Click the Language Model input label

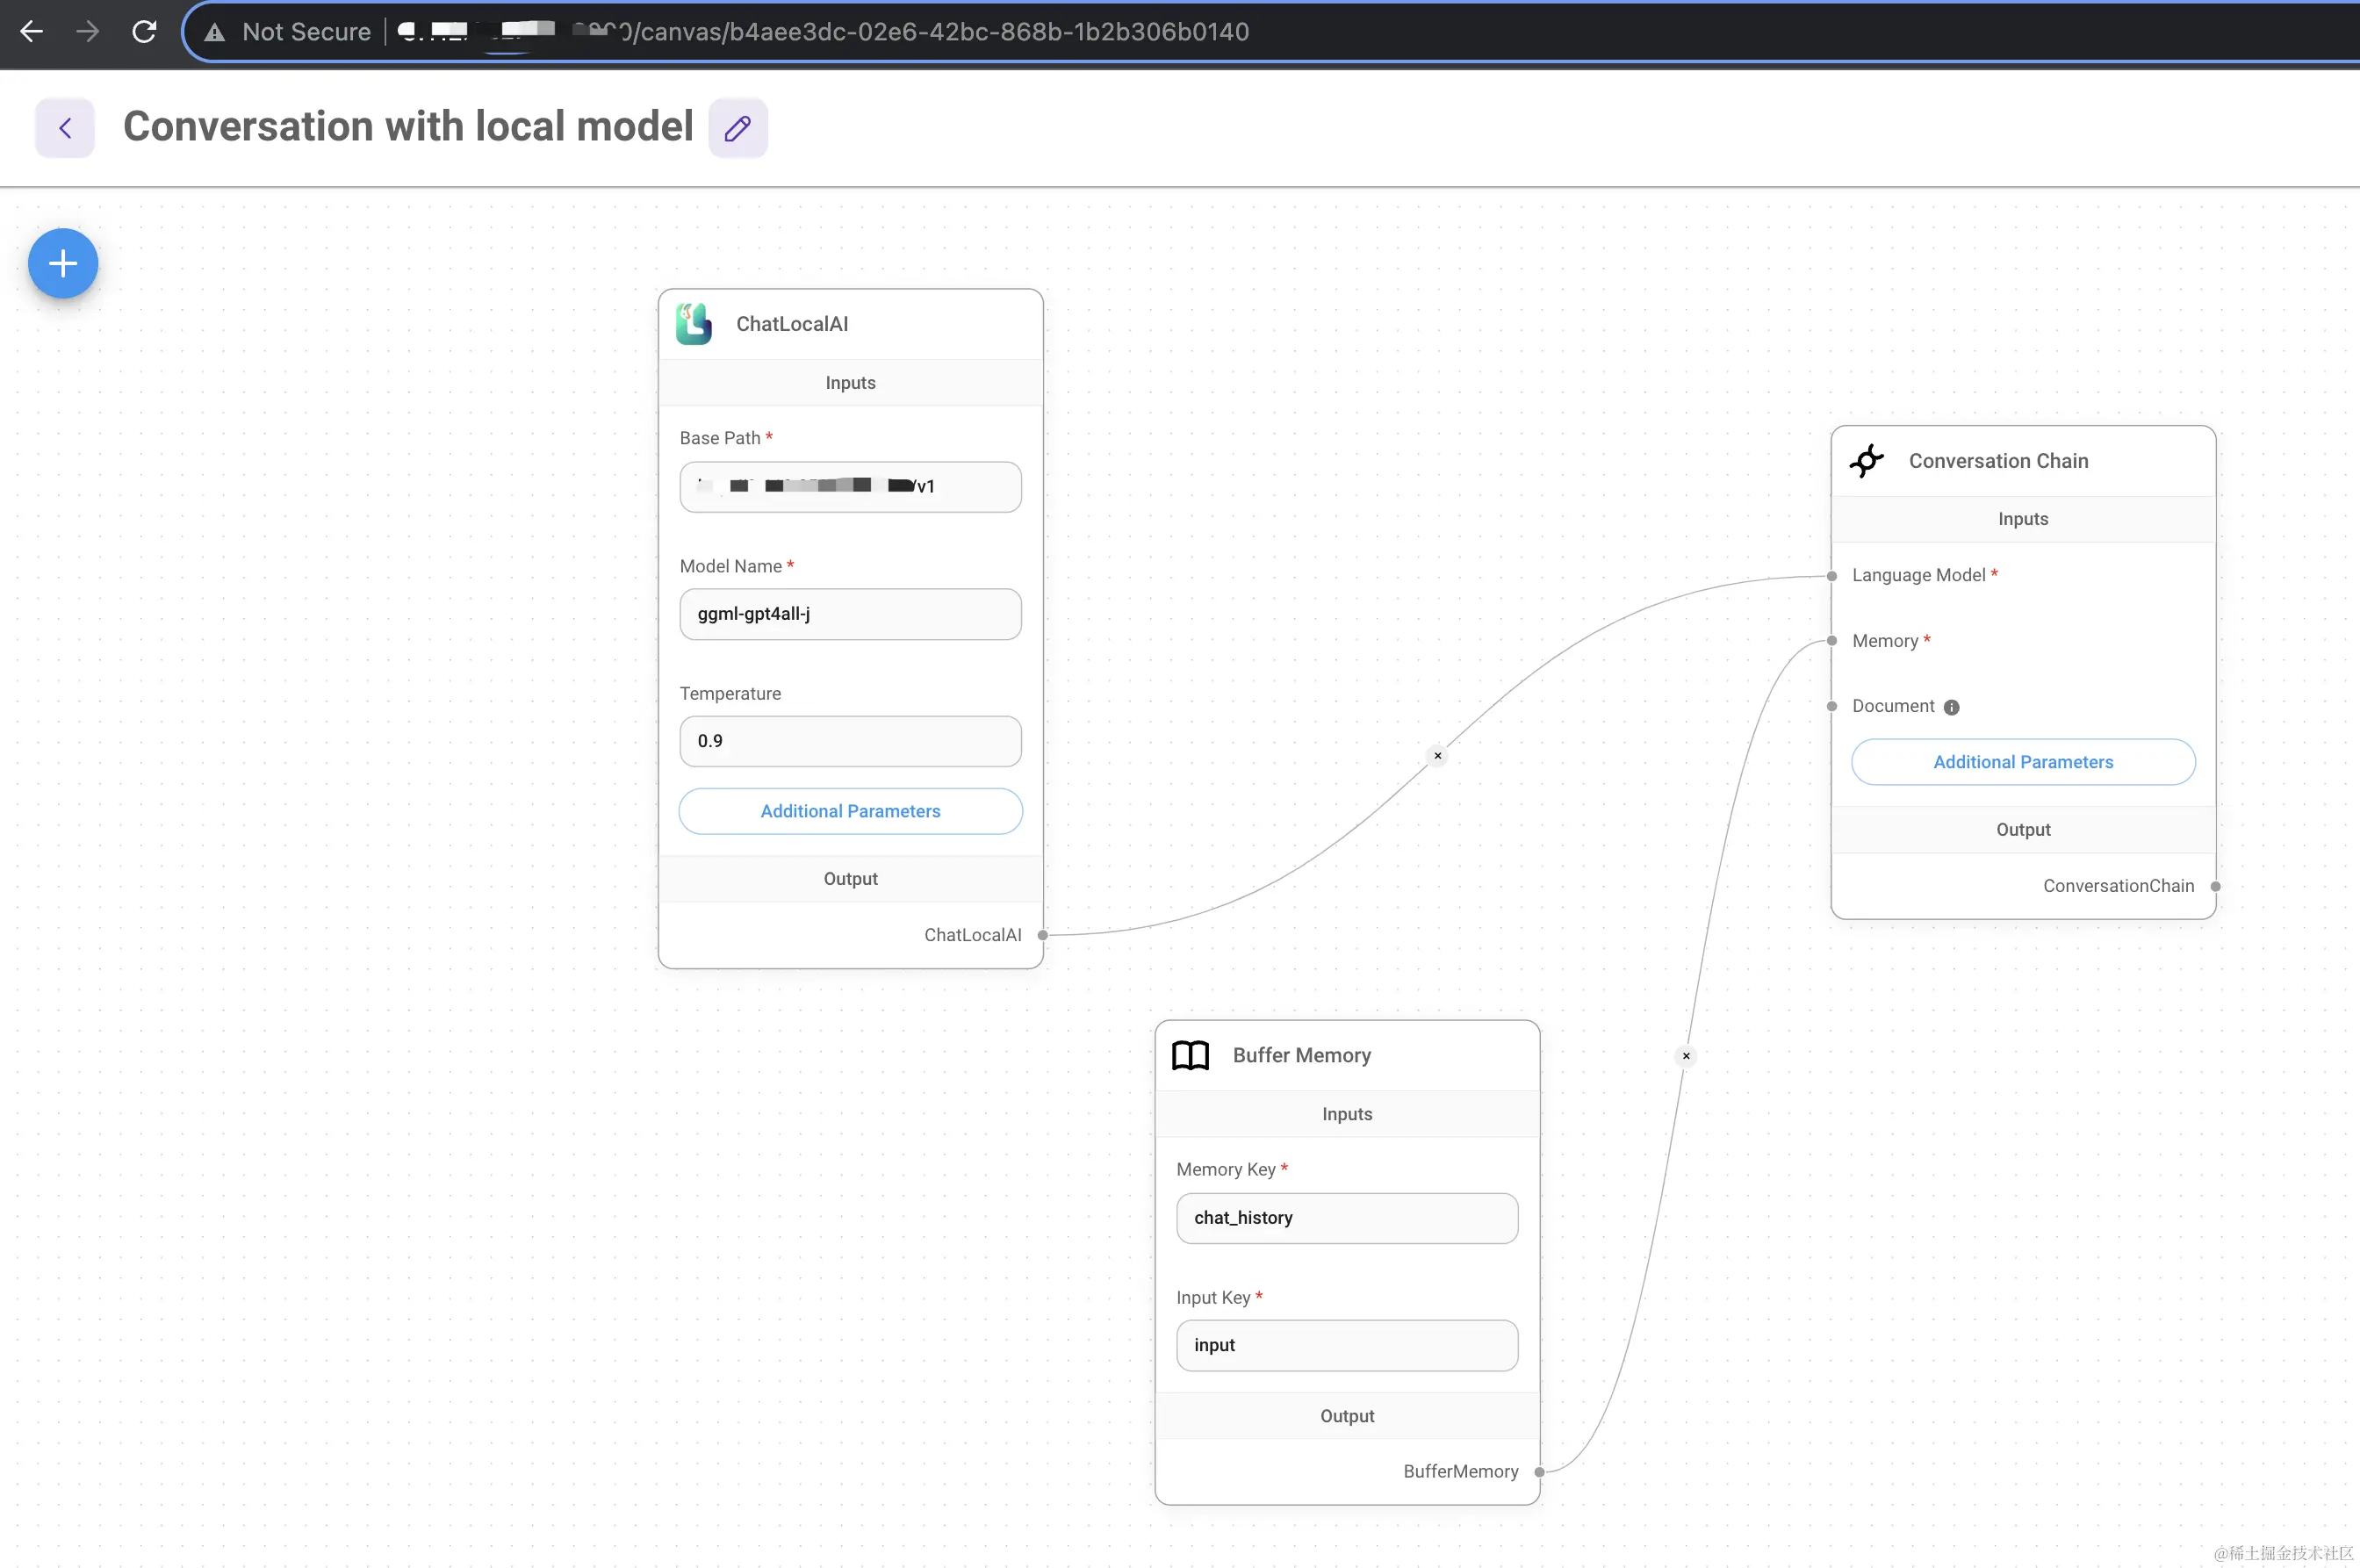[x=1918, y=575]
